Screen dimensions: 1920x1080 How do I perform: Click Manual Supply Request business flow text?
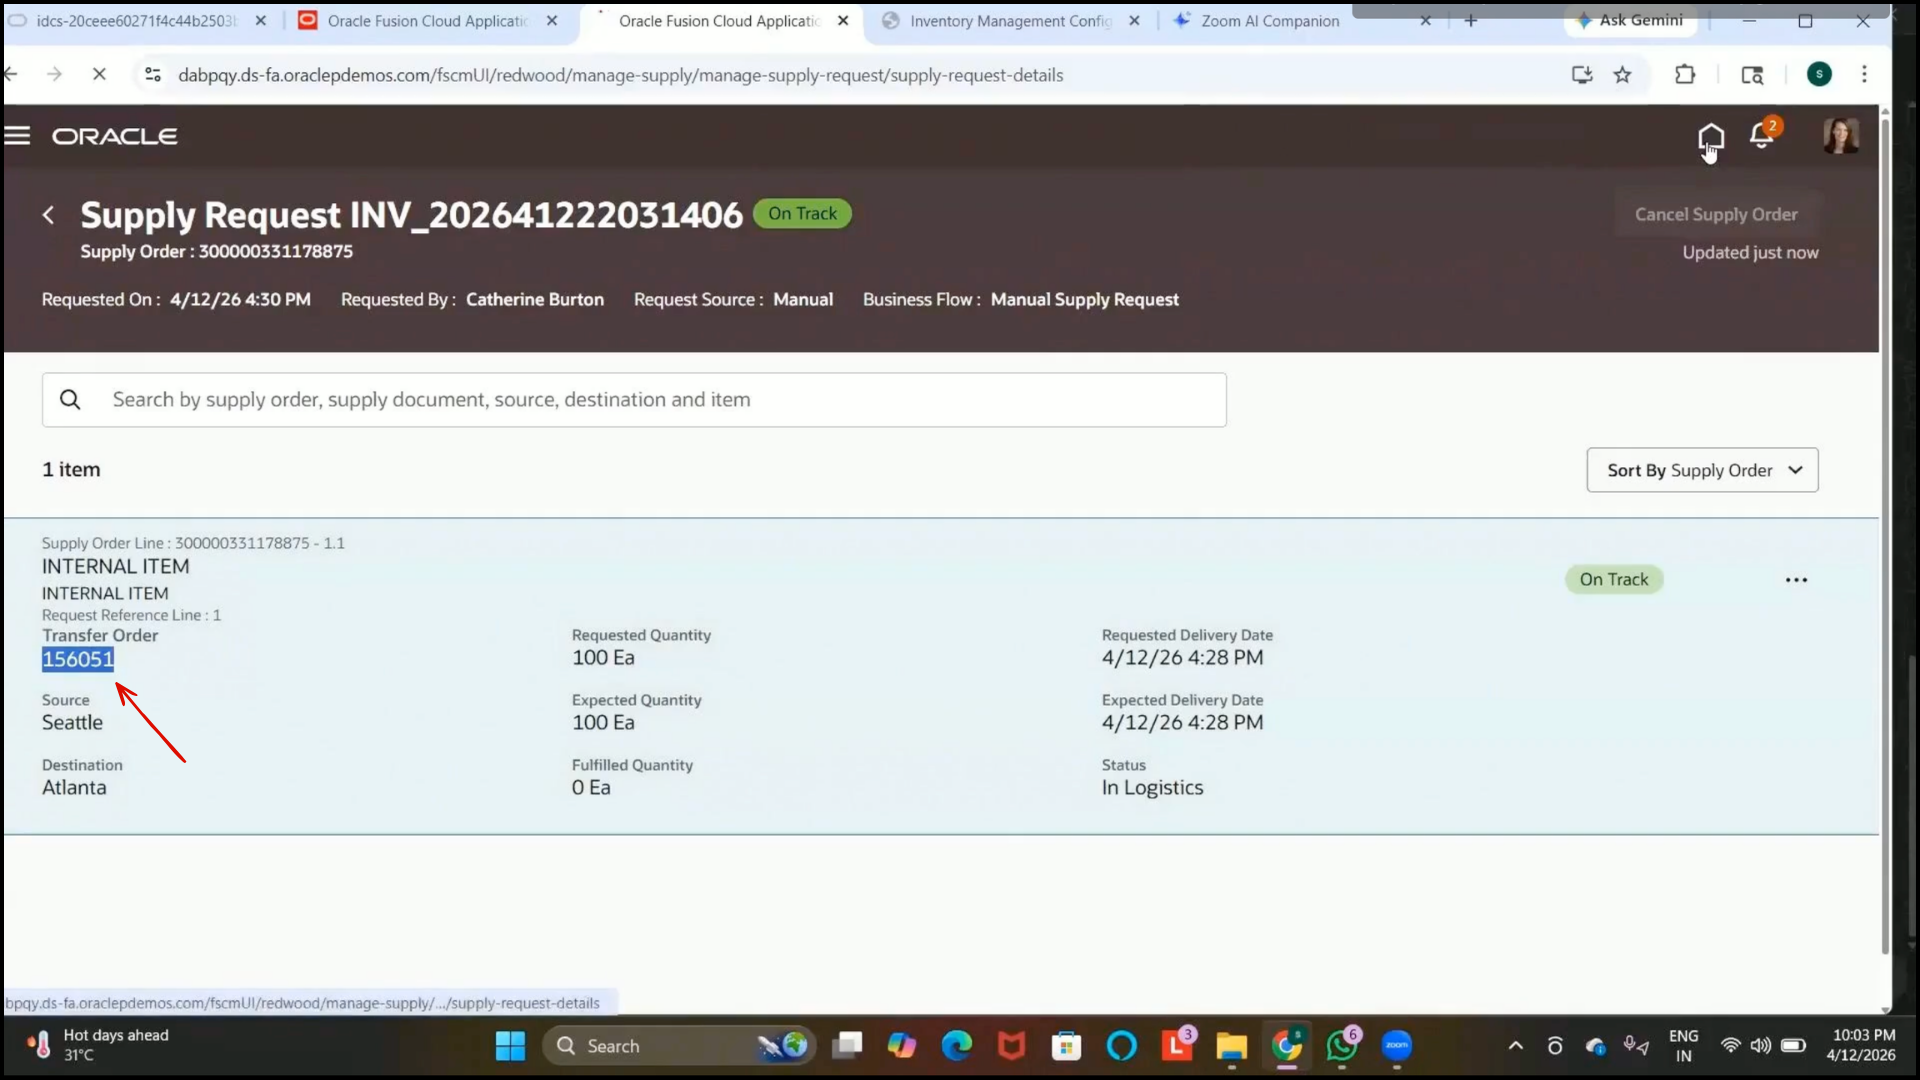click(1085, 299)
